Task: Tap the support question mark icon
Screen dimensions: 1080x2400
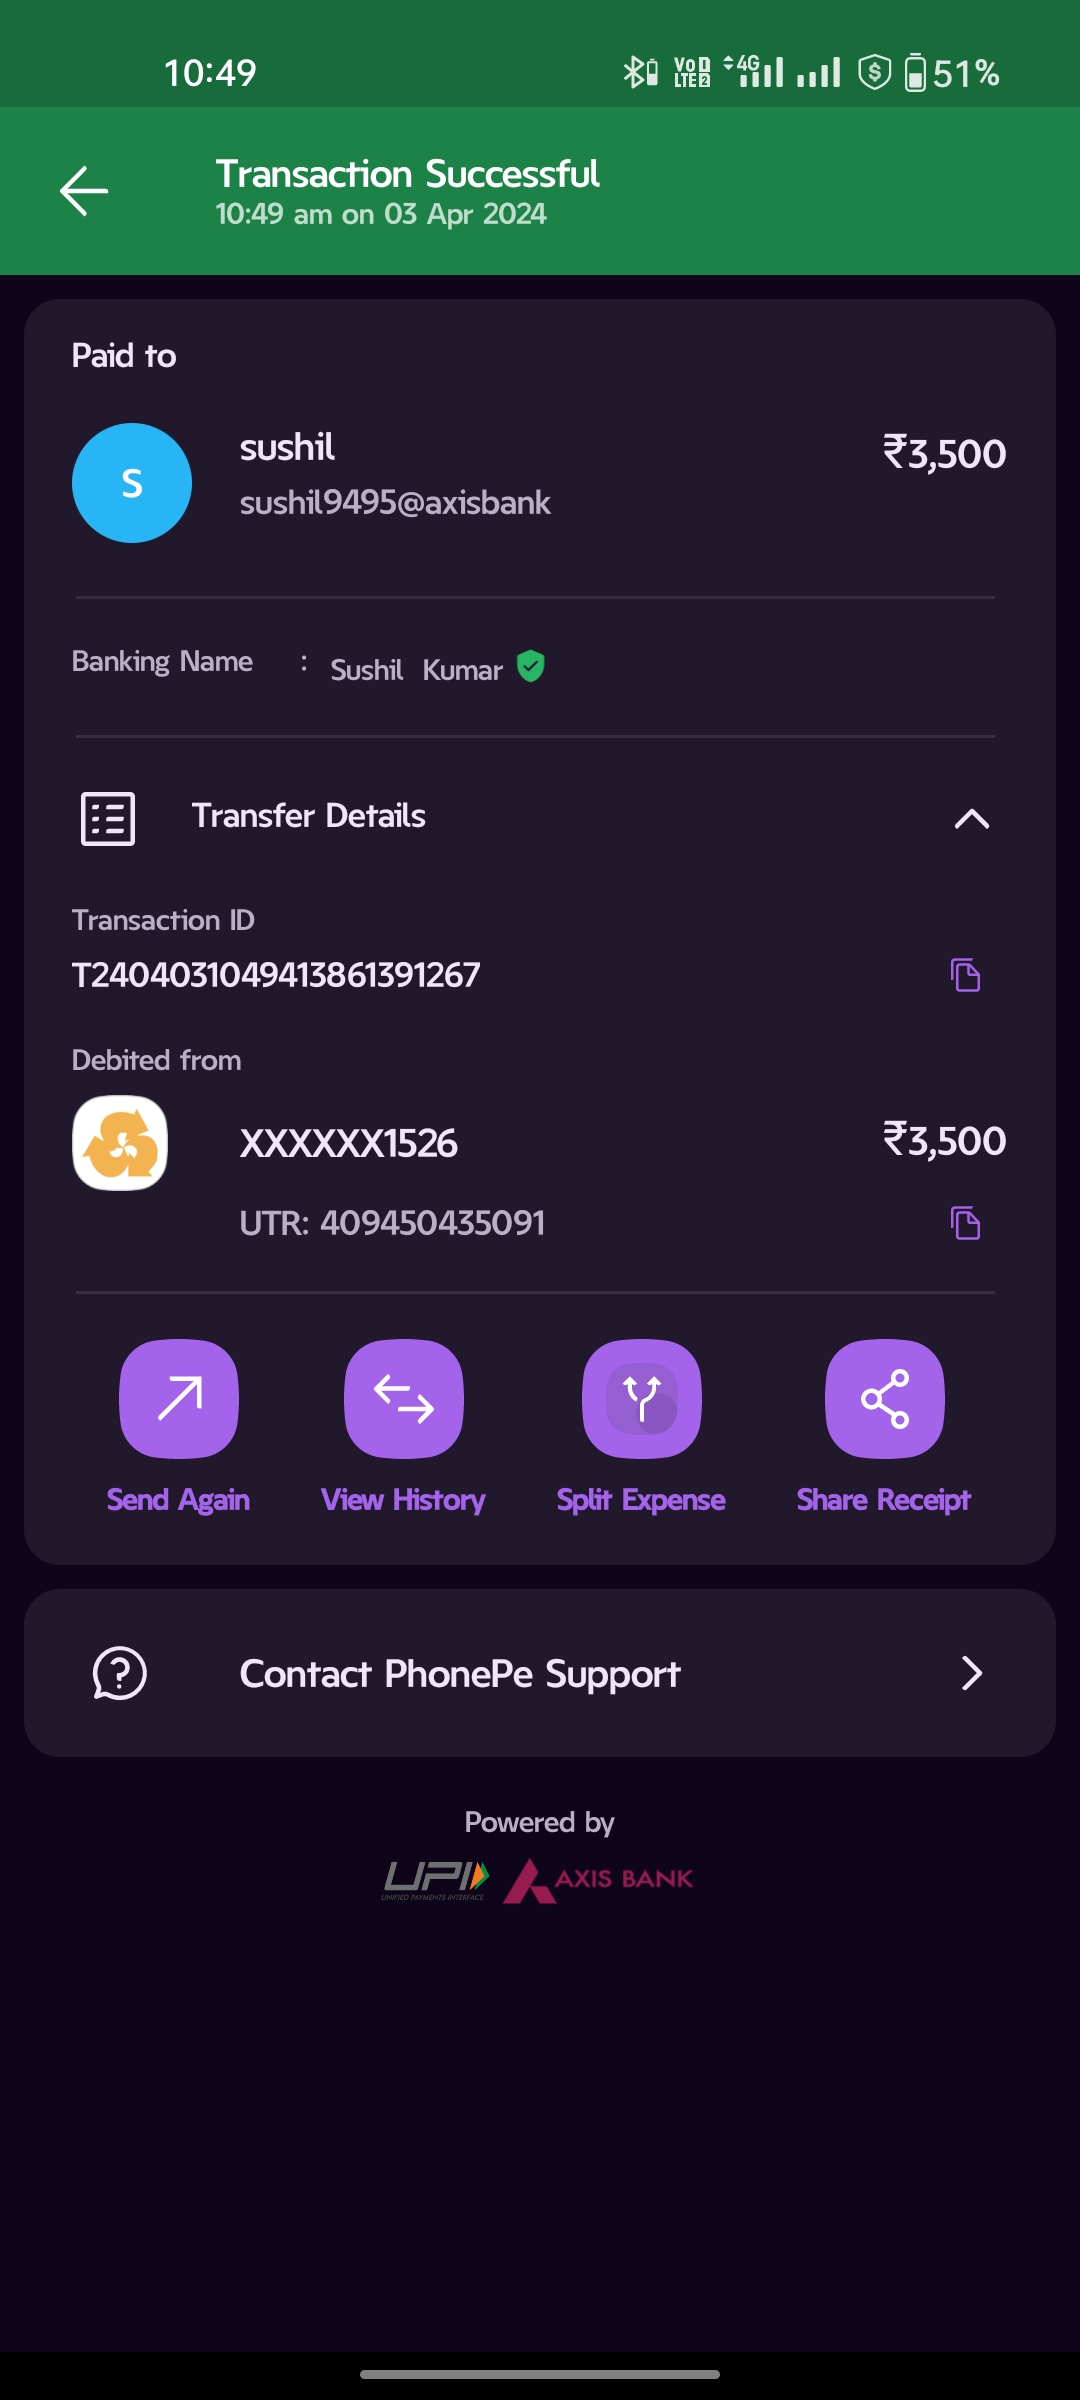Action: [x=120, y=1673]
